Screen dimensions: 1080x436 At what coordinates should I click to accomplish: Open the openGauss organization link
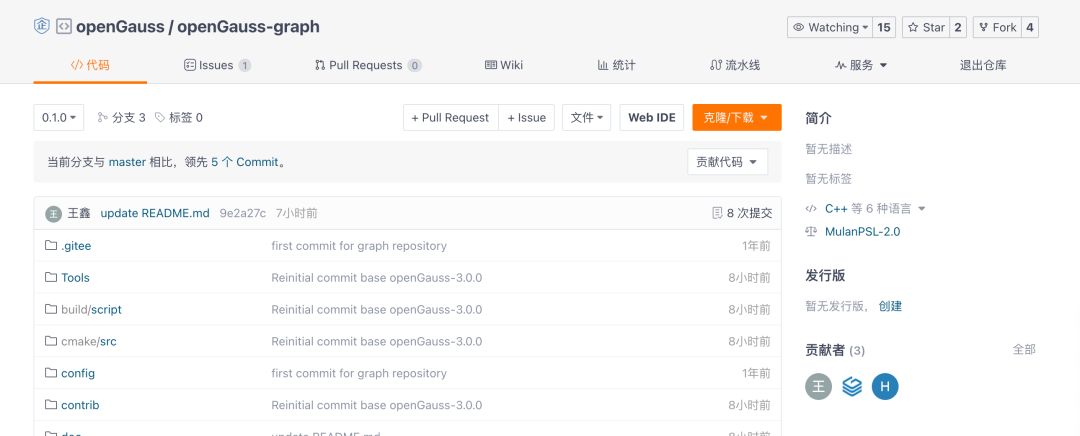point(120,27)
